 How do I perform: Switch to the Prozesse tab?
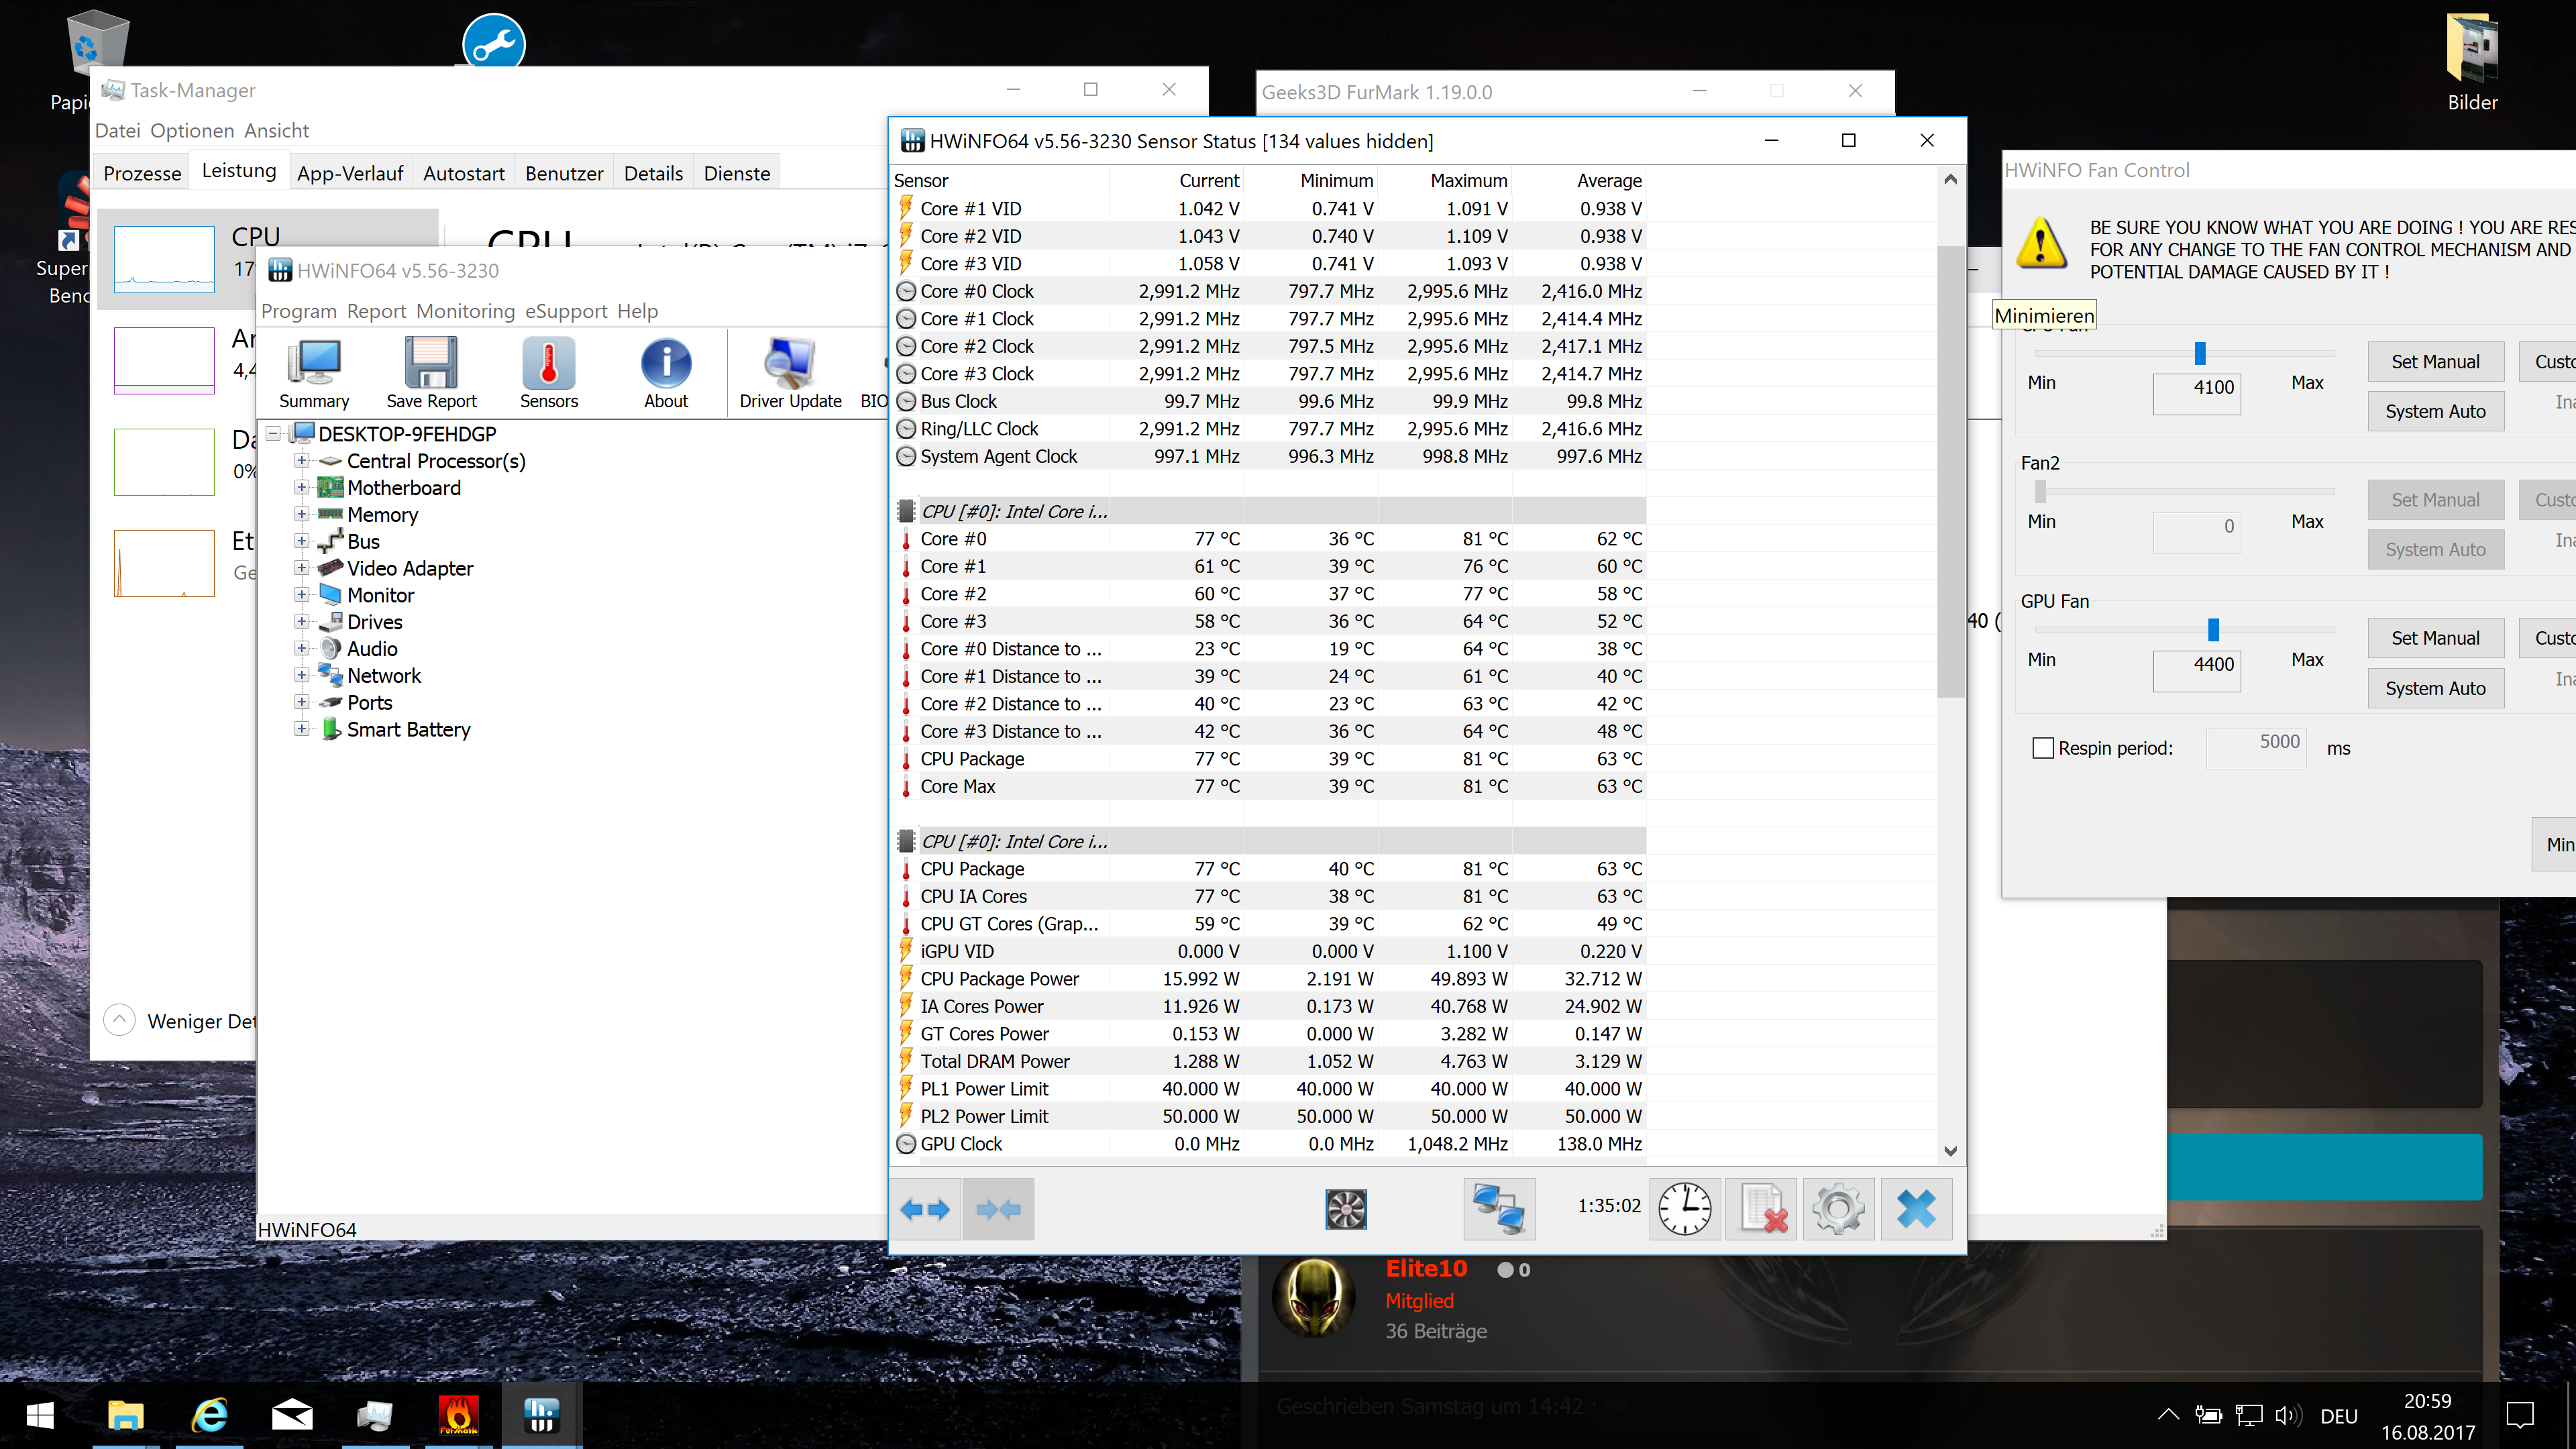[x=142, y=173]
